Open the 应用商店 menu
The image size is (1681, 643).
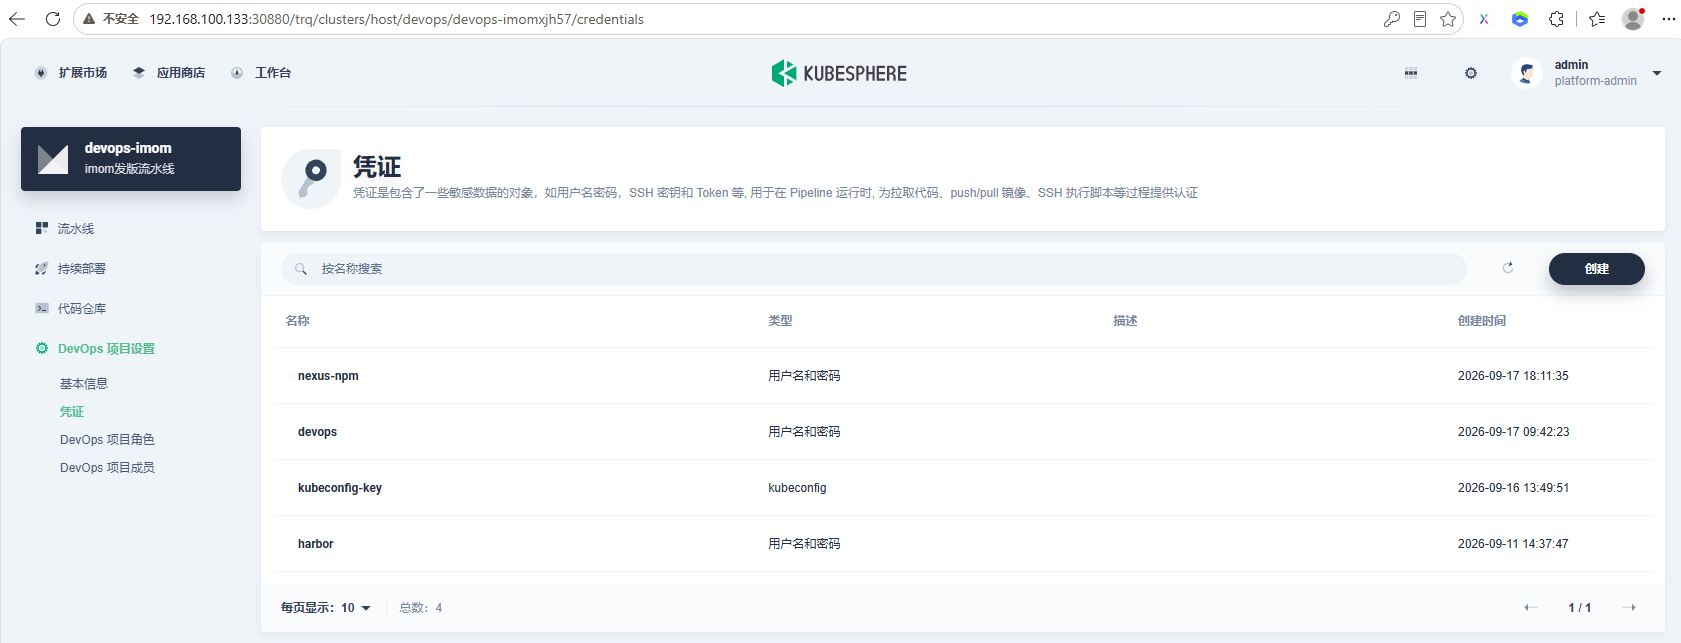[x=169, y=73]
